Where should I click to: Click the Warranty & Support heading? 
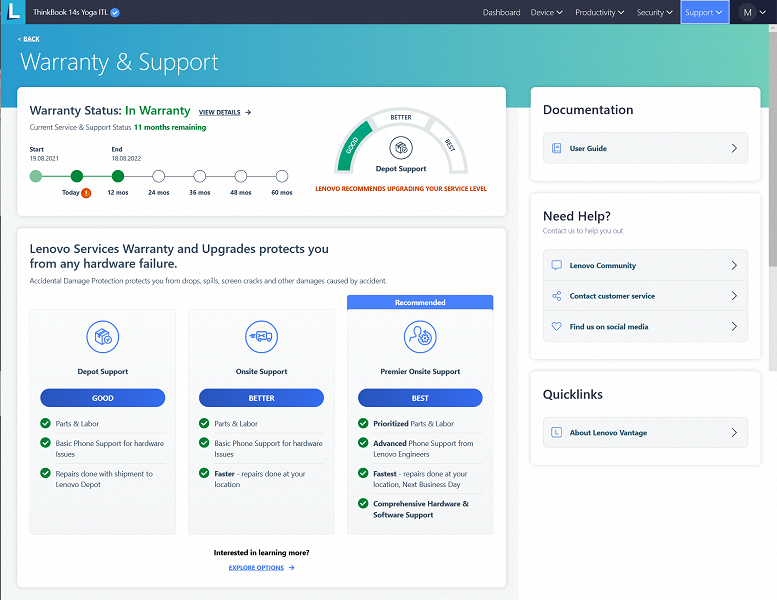[x=119, y=62]
